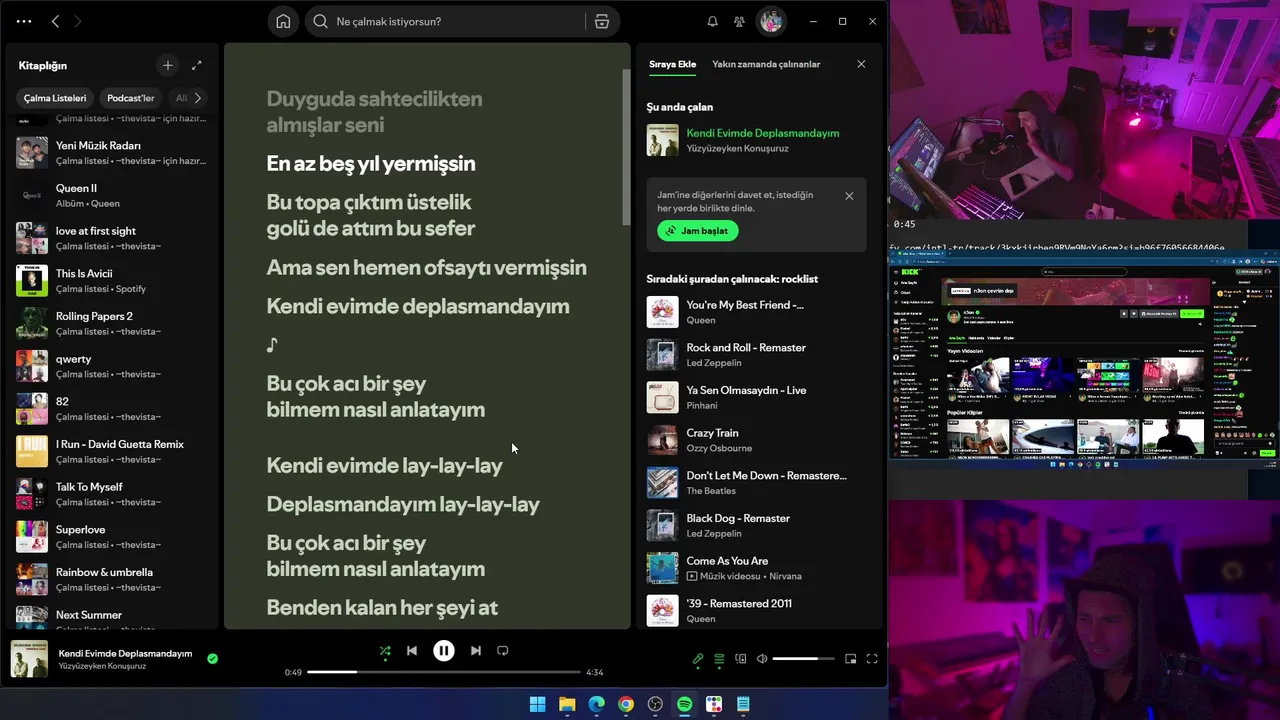Play Rock and Roll - Remaster from queue
The height and width of the screenshot is (720, 1280).
756,355
